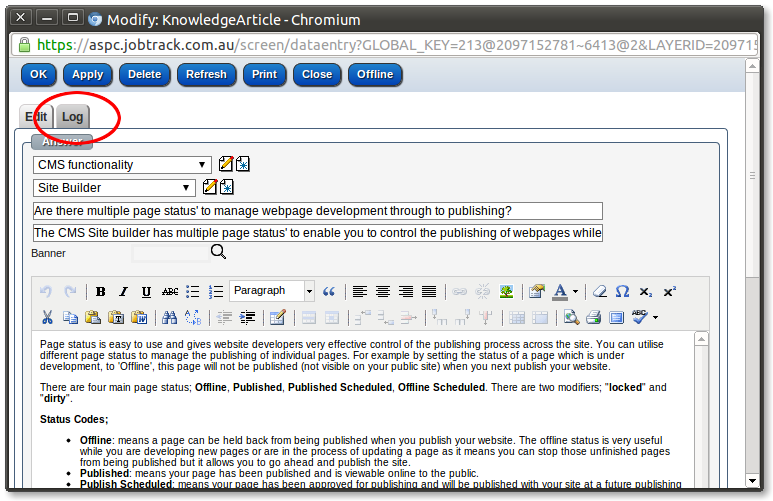This screenshot has height=501, width=773.
Task: Select the Edit tab
Action: [37, 117]
